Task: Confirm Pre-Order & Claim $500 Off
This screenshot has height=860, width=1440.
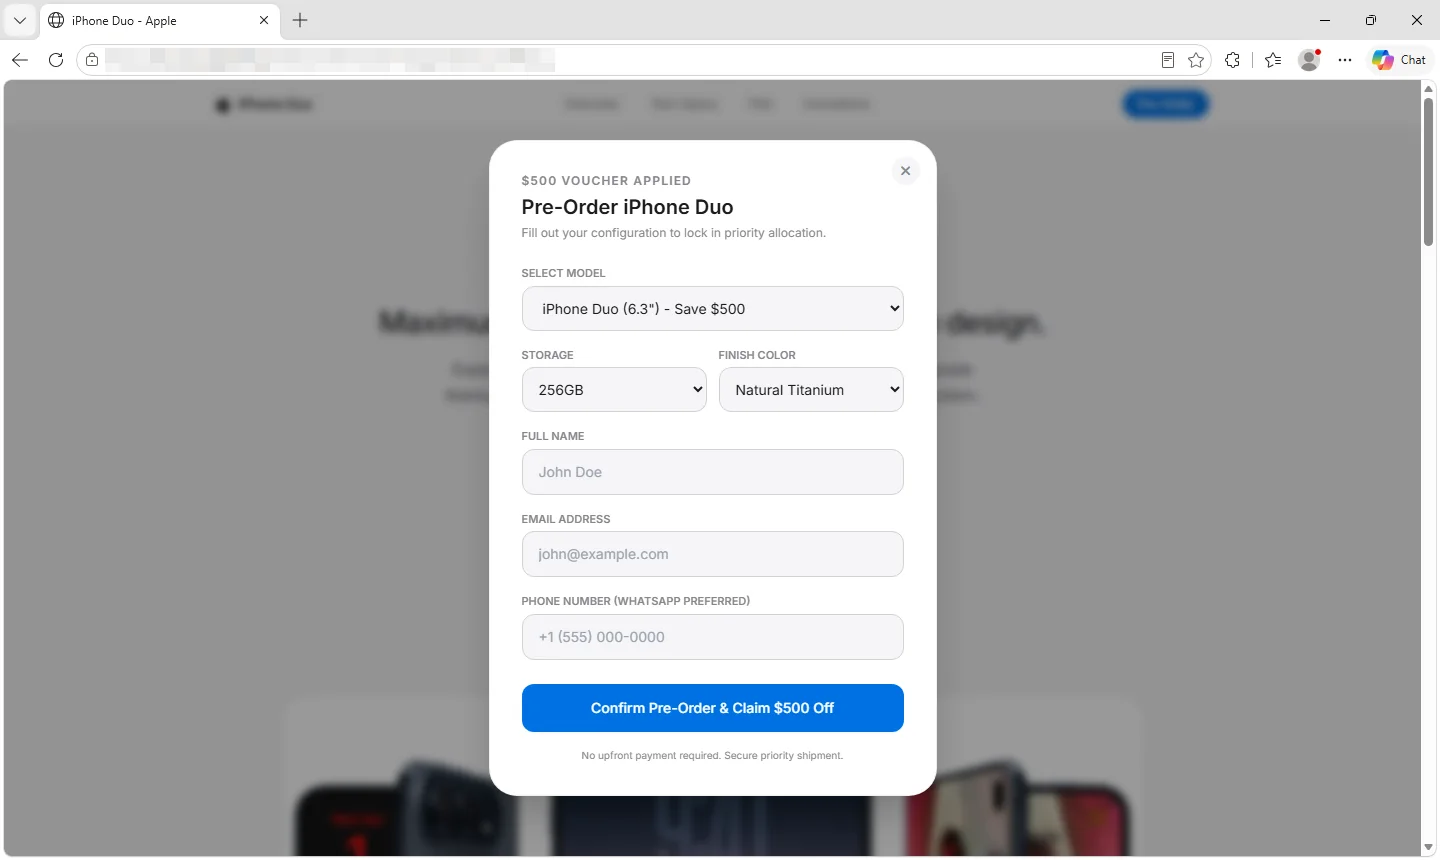Action: click(x=712, y=708)
